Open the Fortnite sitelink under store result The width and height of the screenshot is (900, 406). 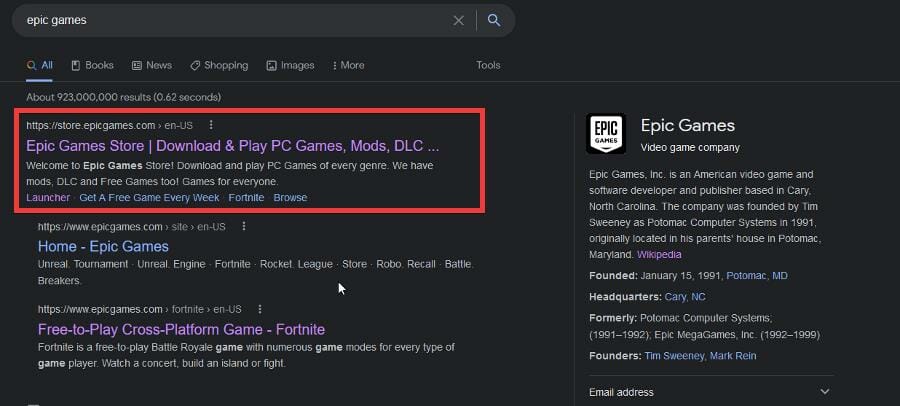246,198
